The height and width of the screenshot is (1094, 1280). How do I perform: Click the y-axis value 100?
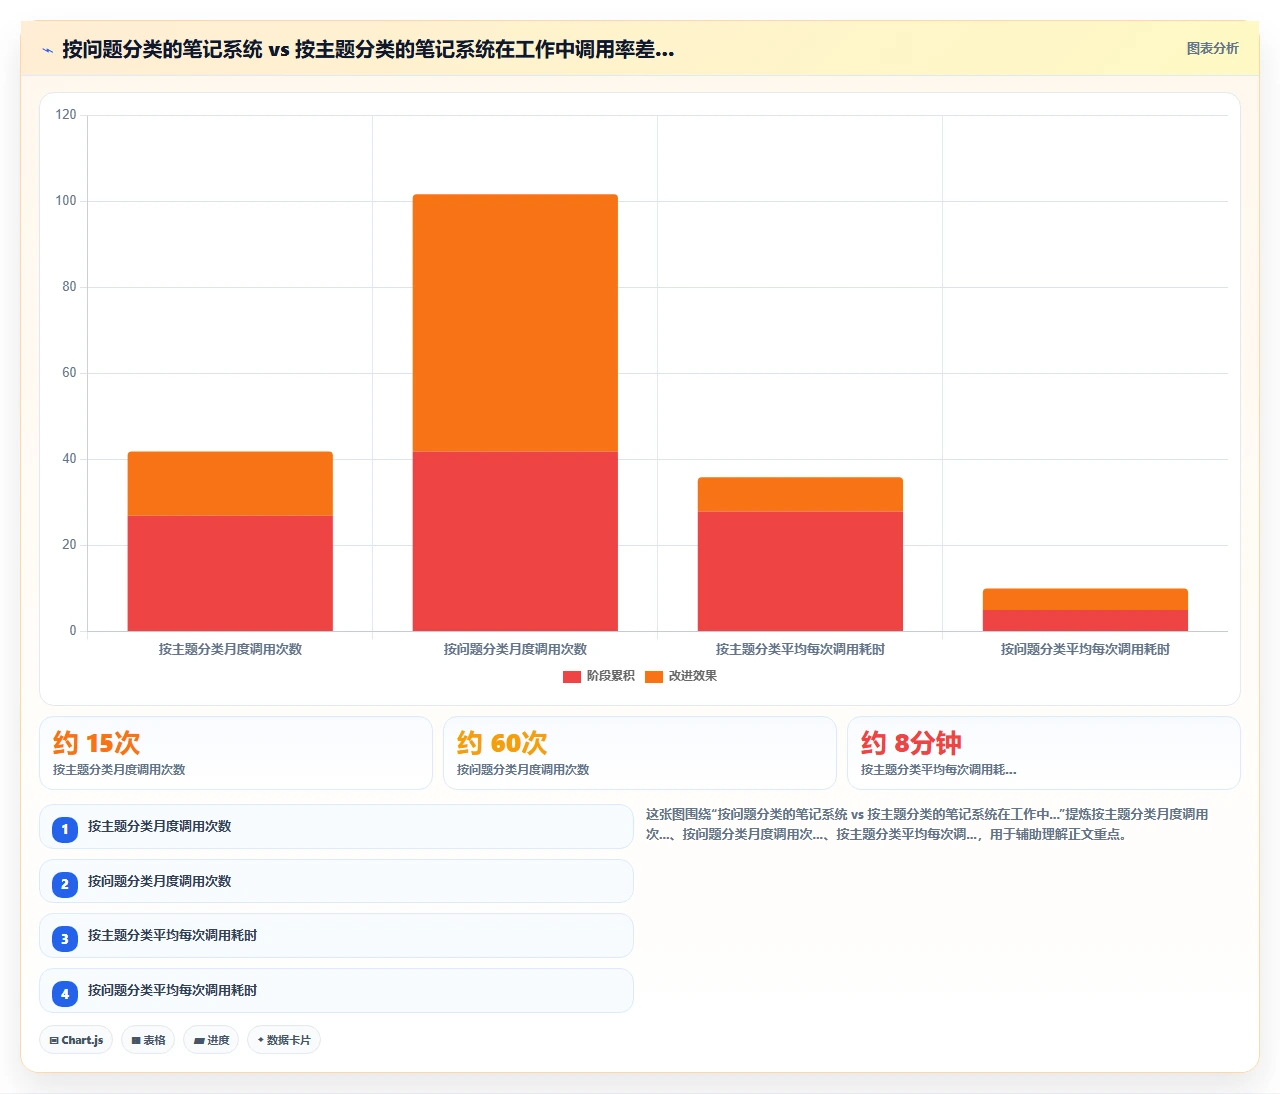[66, 201]
